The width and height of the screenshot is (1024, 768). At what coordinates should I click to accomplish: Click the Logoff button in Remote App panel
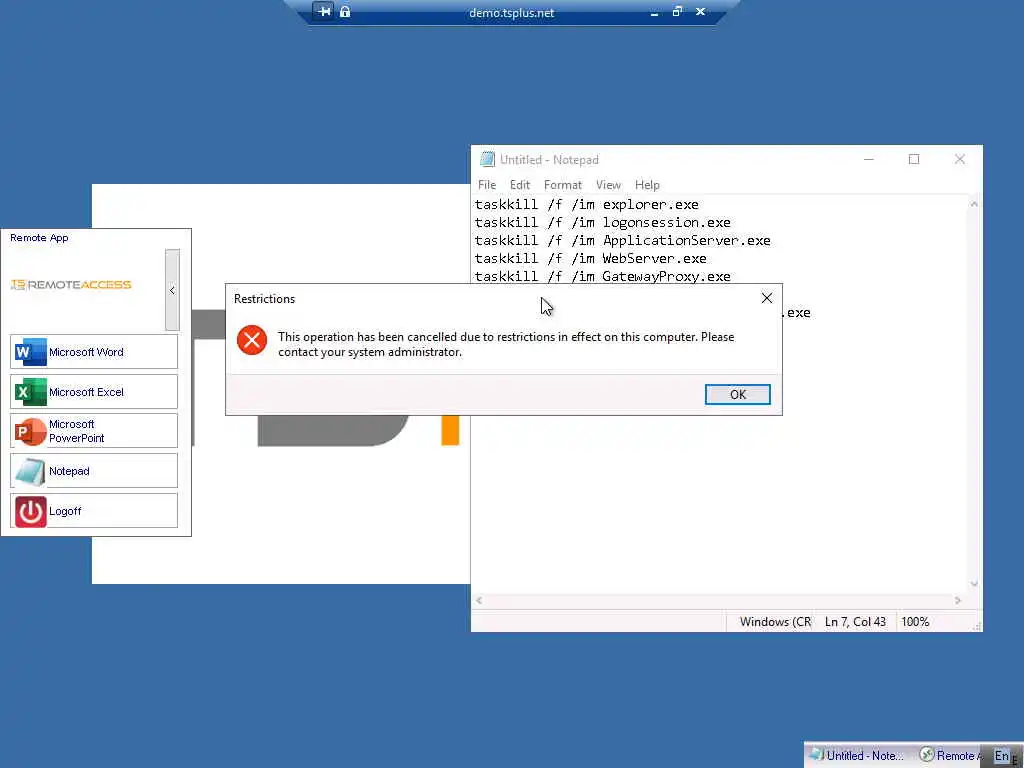[94, 511]
